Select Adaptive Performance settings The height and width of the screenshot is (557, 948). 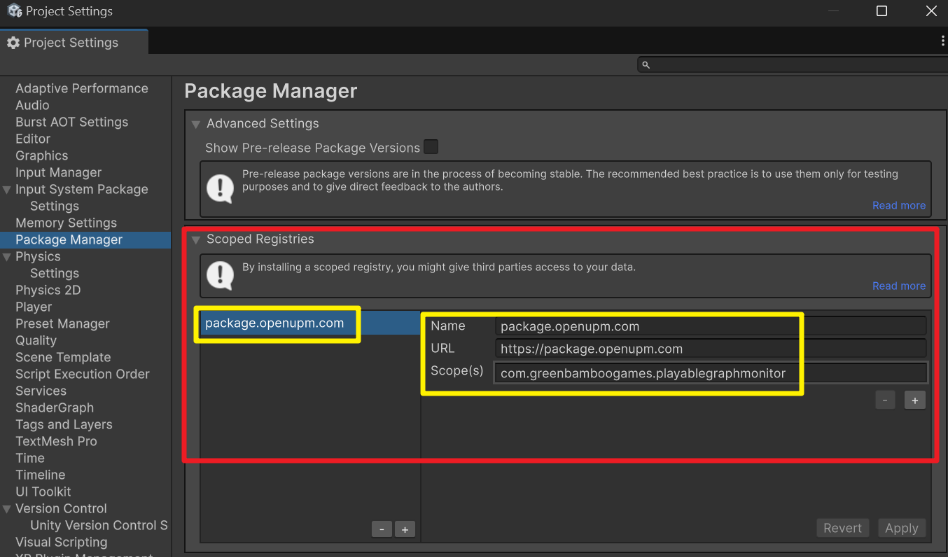pos(82,88)
